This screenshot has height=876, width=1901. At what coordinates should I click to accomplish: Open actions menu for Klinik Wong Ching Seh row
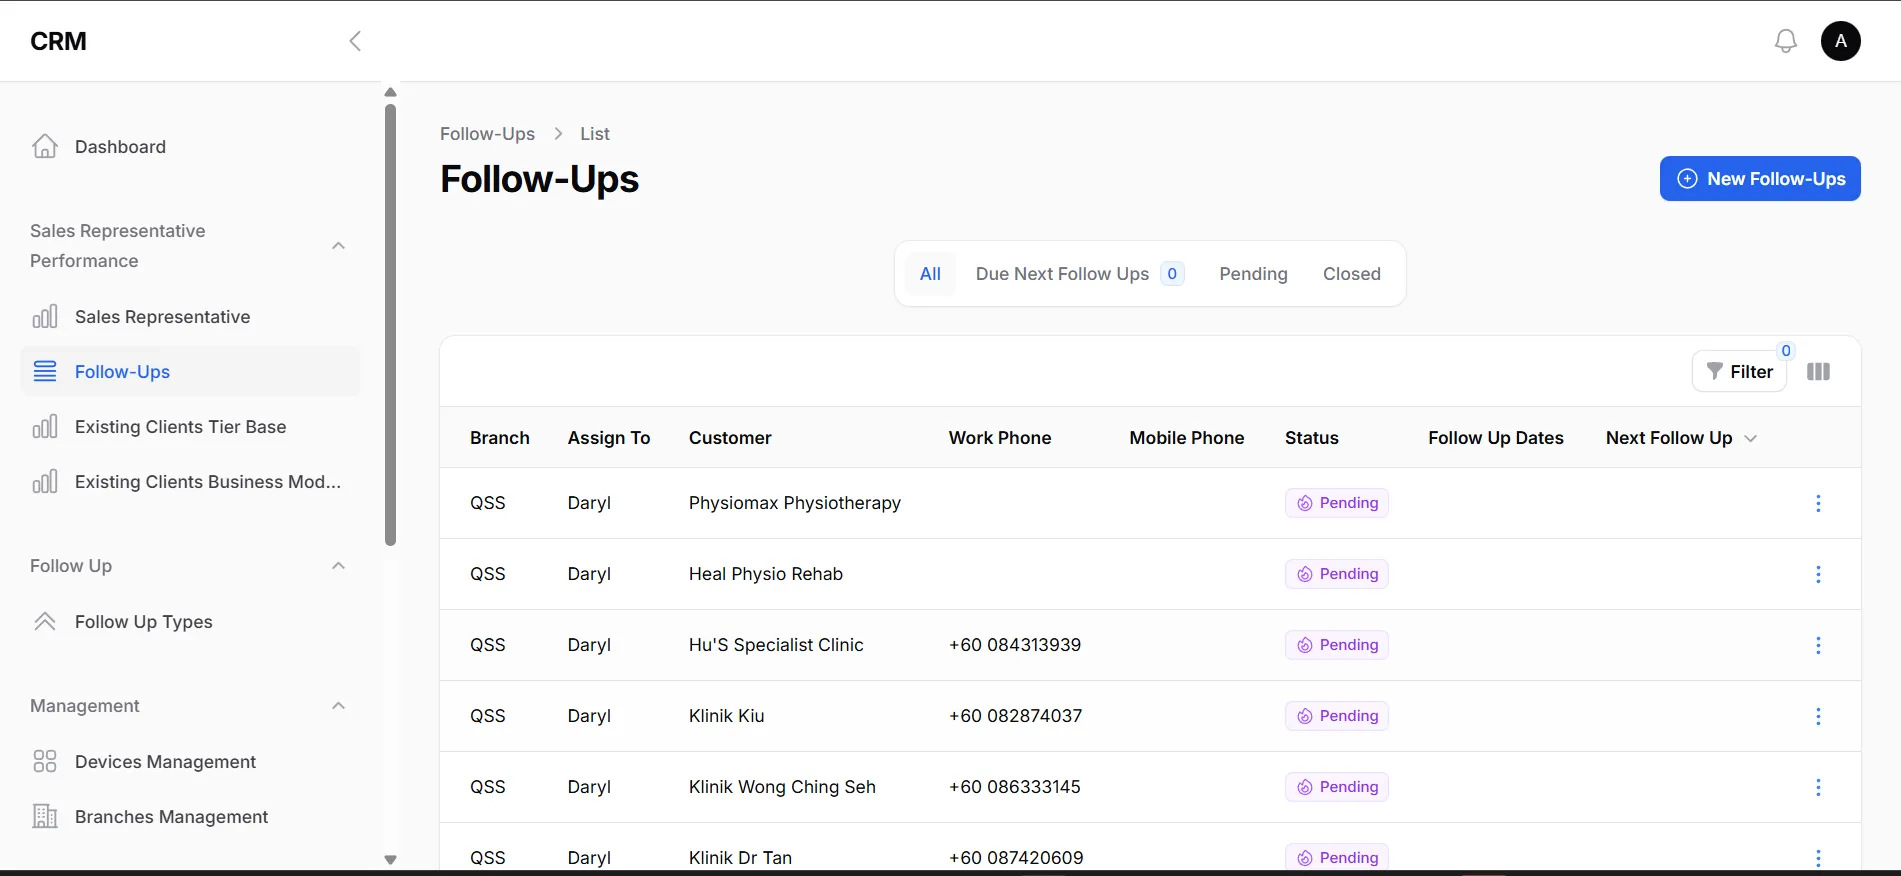click(x=1818, y=787)
